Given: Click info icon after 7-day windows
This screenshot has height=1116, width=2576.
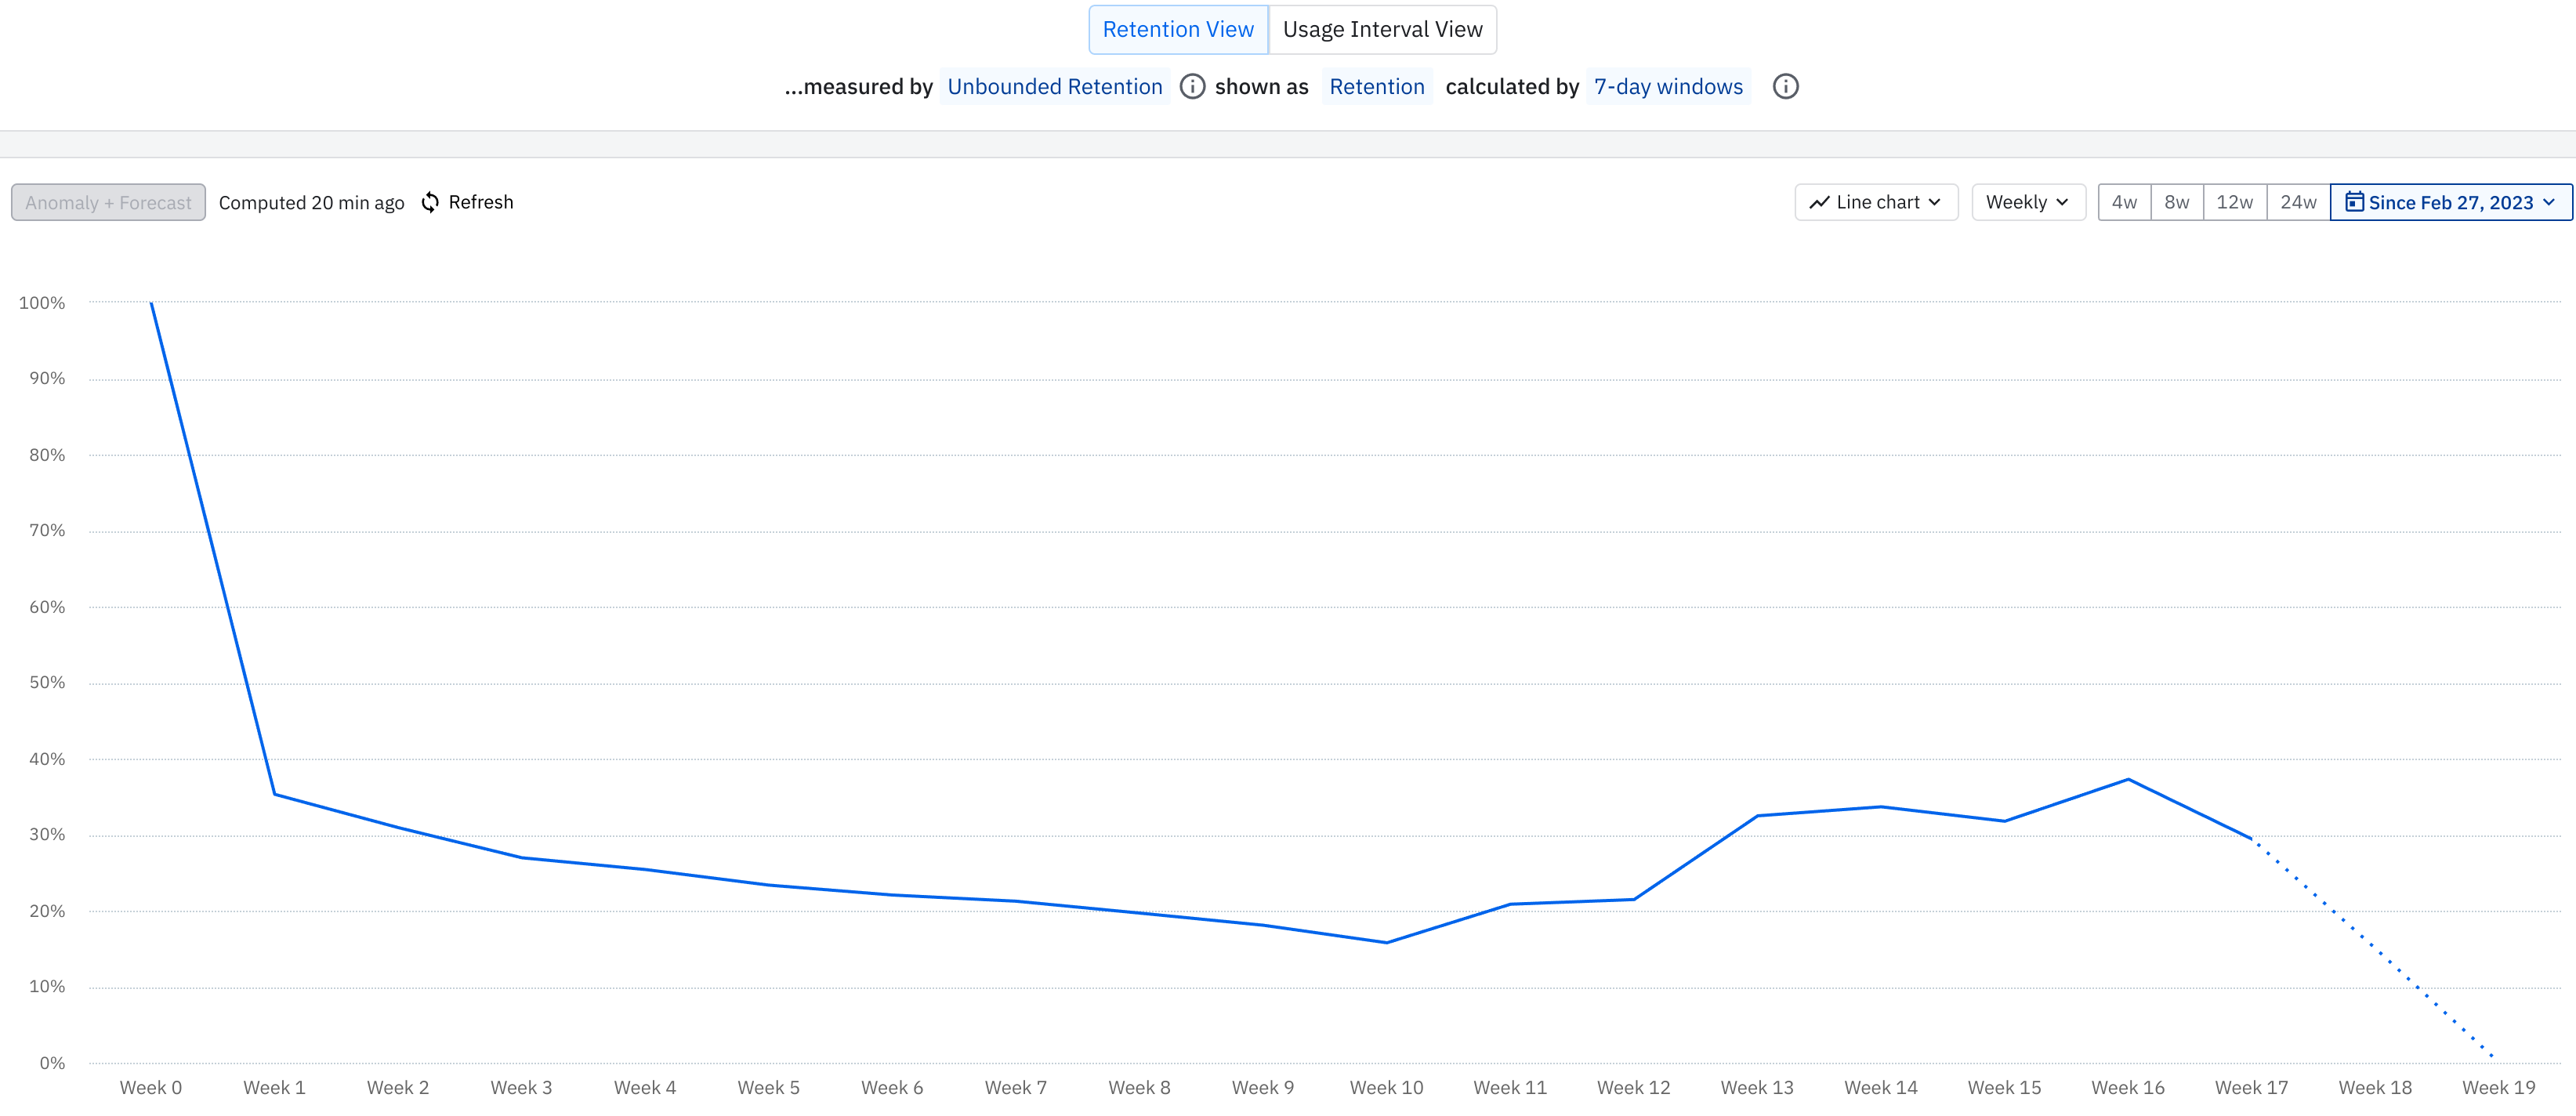Looking at the screenshot, I should click(1785, 86).
